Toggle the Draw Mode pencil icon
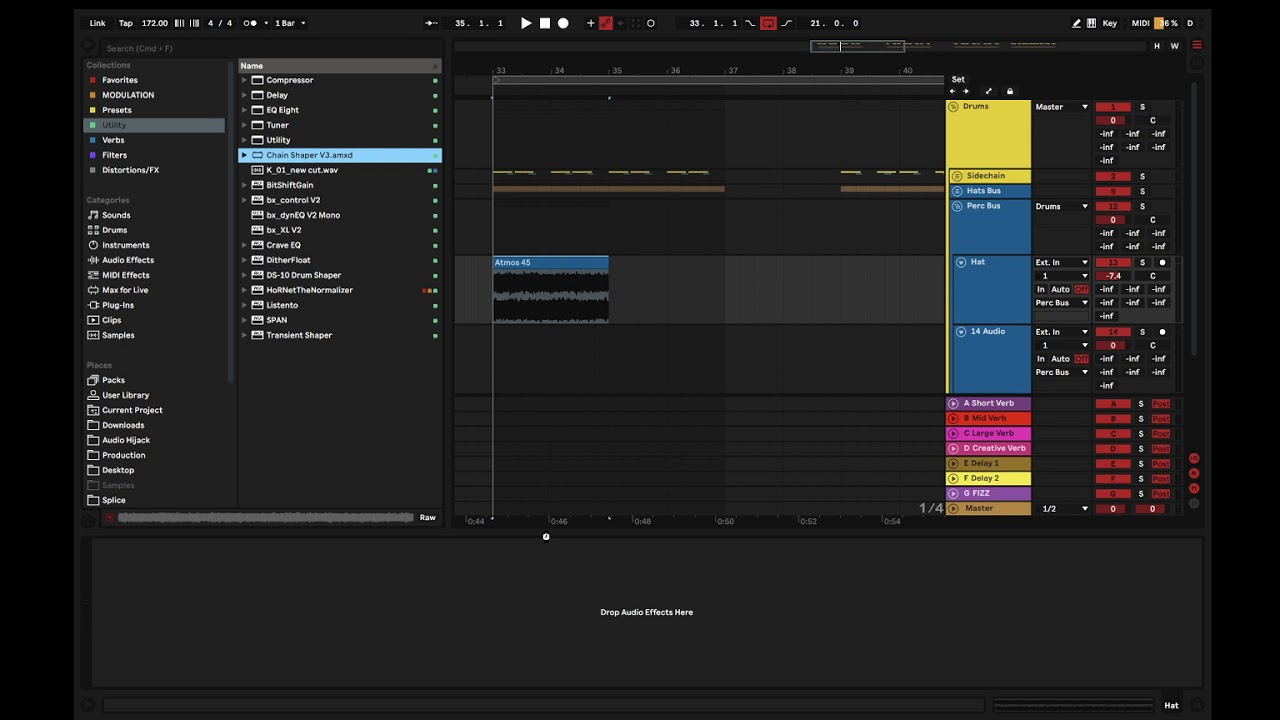The height and width of the screenshot is (720, 1280). coord(1076,23)
